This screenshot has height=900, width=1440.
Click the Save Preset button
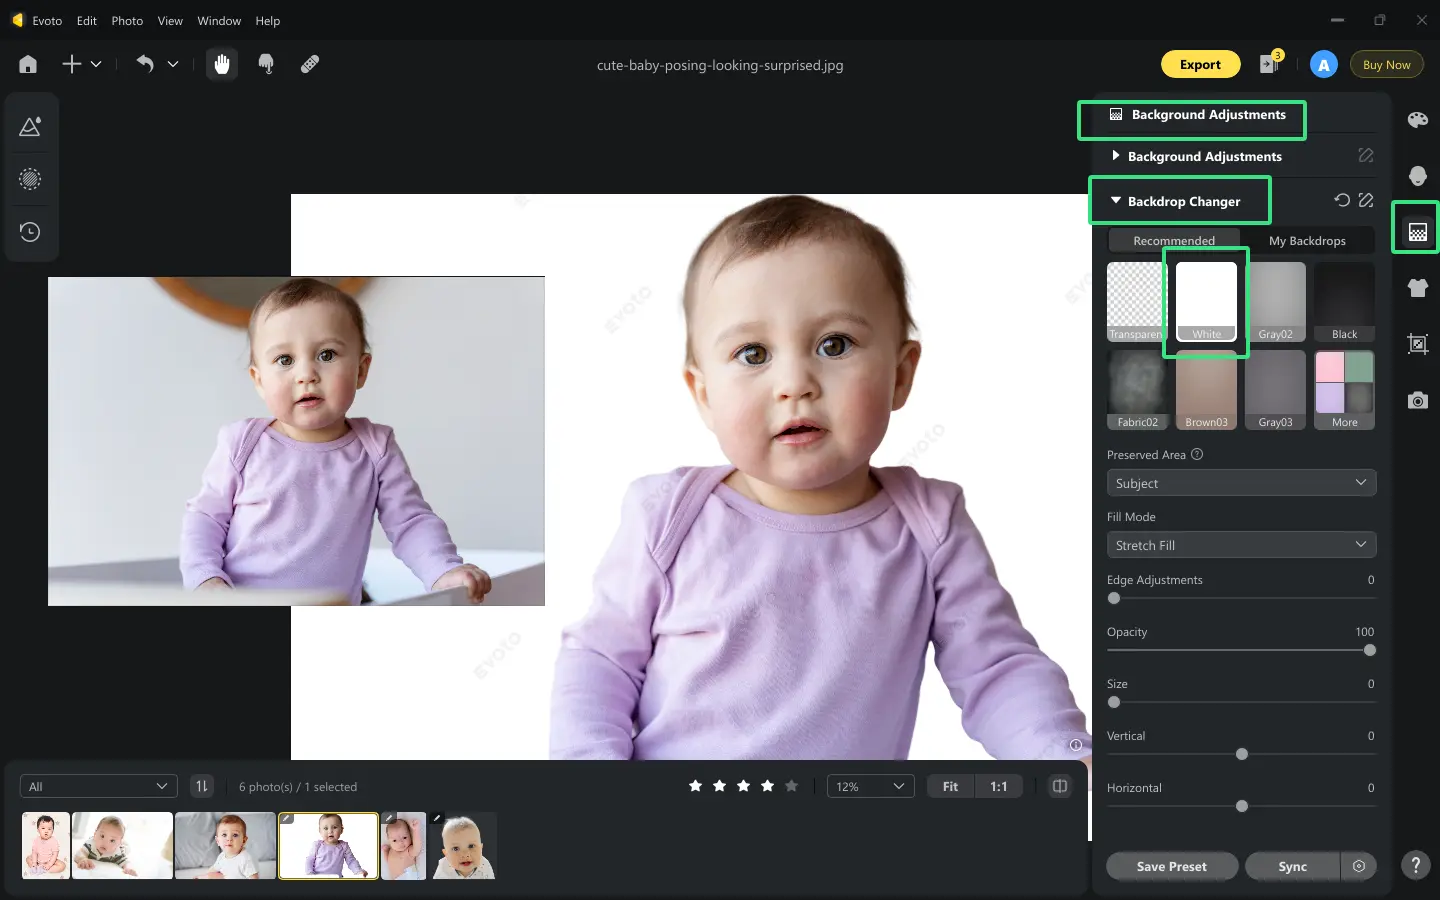pos(1171,866)
